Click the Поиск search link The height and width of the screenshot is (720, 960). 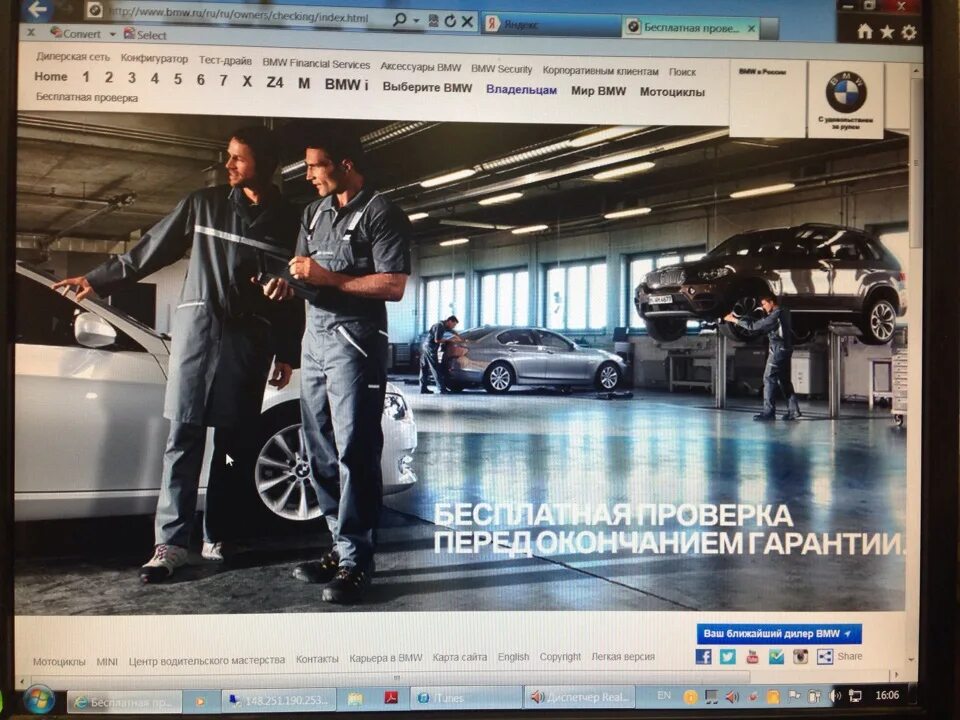click(x=682, y=72)
